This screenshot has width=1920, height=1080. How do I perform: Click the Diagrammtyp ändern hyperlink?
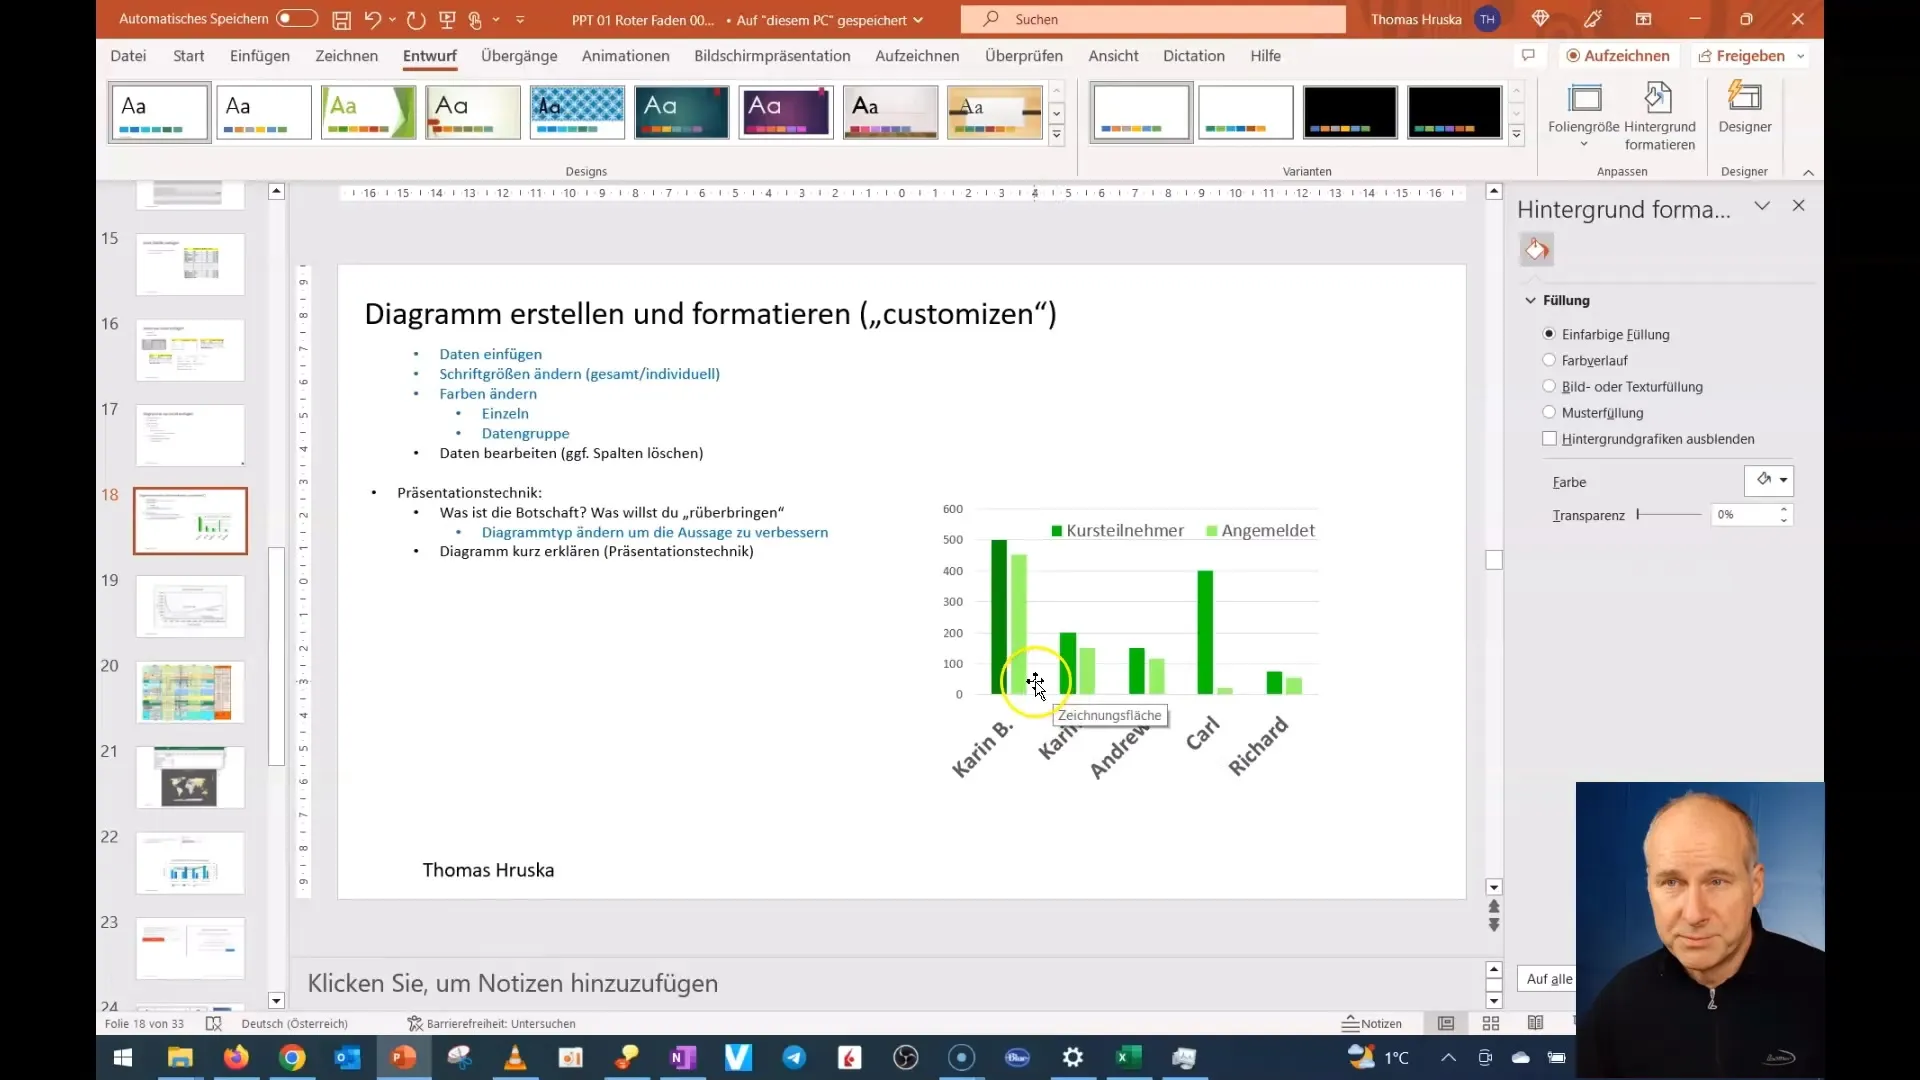[655, 531]
